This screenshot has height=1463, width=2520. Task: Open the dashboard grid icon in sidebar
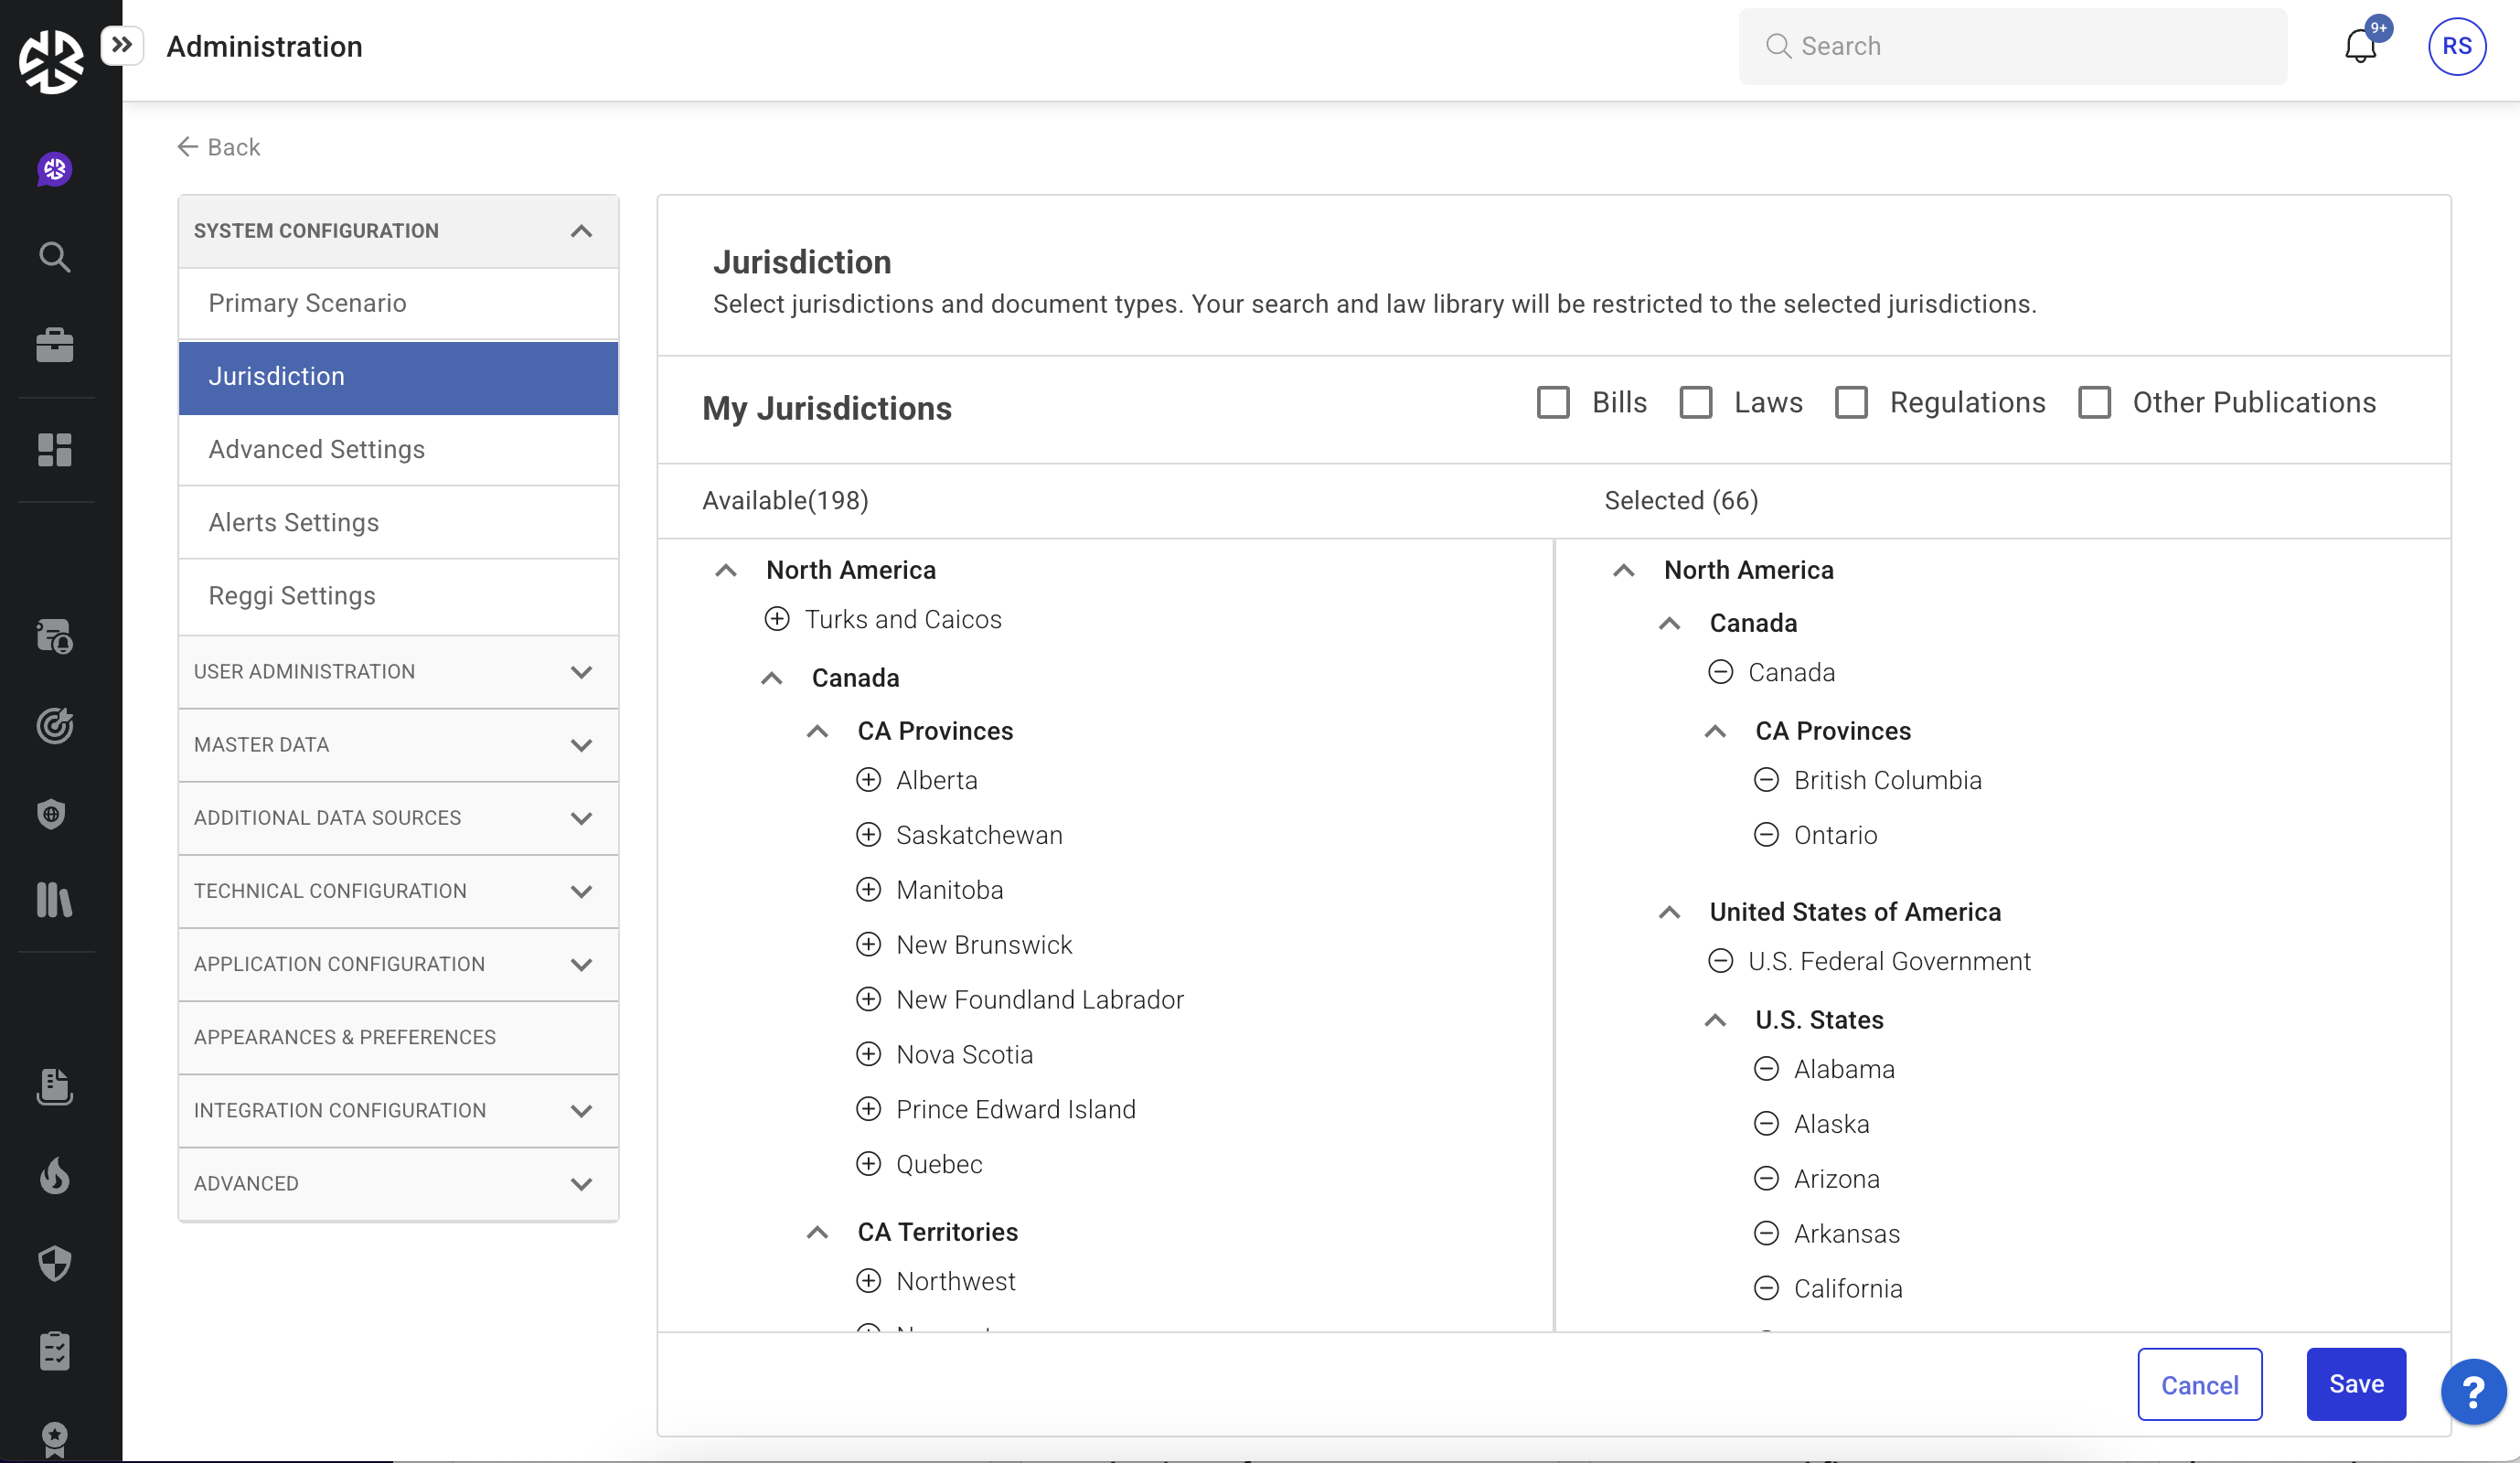54,450
